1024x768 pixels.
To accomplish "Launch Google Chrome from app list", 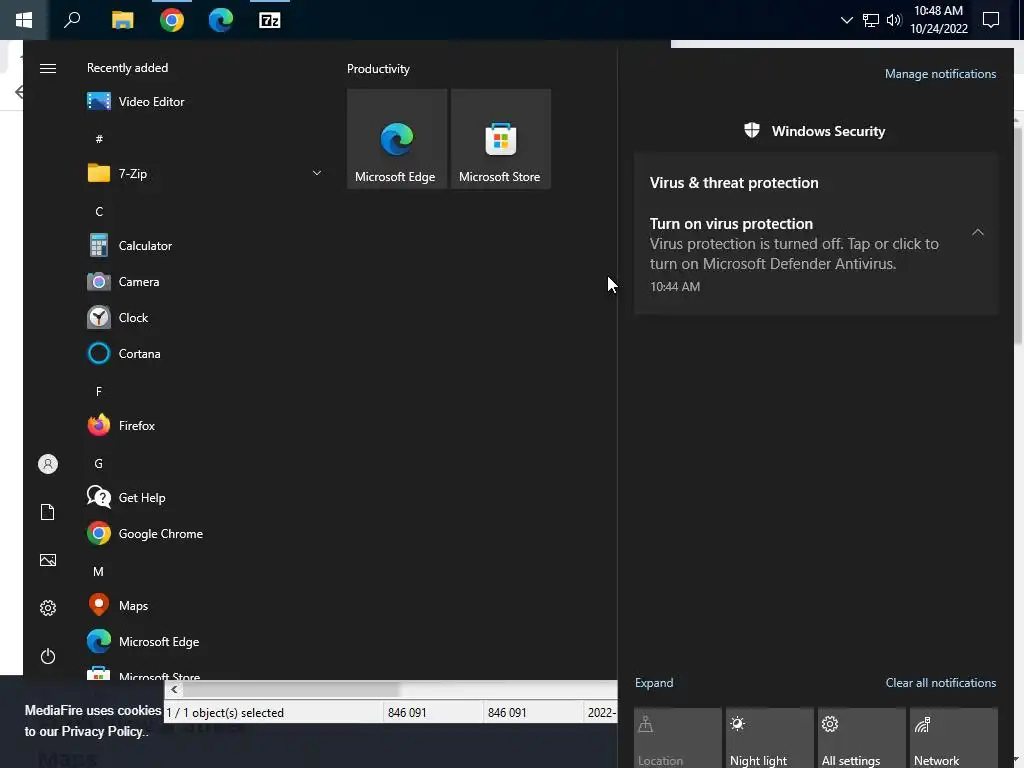I will point(206,534).
